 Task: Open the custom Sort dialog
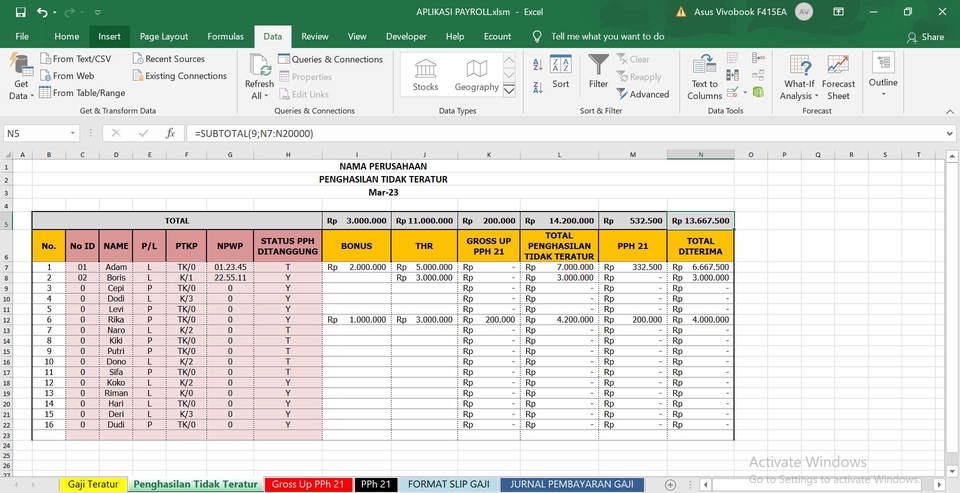click(x=560, y=72)
